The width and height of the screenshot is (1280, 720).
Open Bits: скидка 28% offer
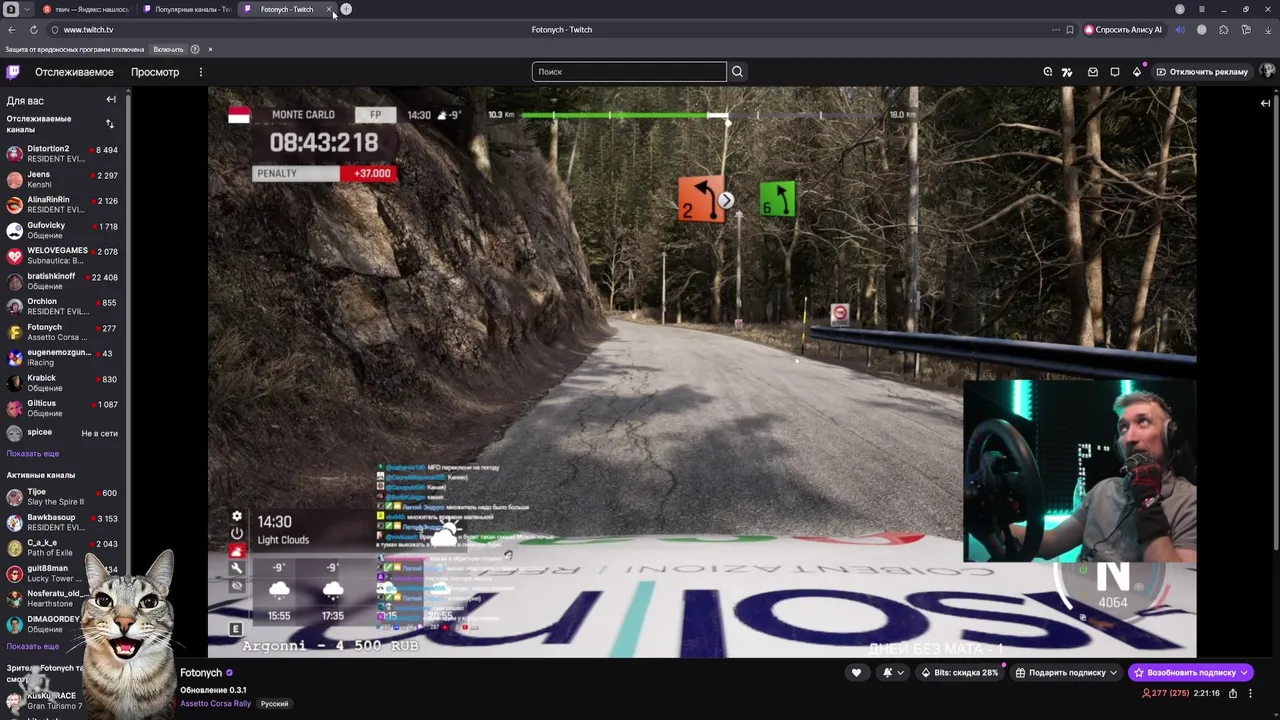tap(960, 673)
